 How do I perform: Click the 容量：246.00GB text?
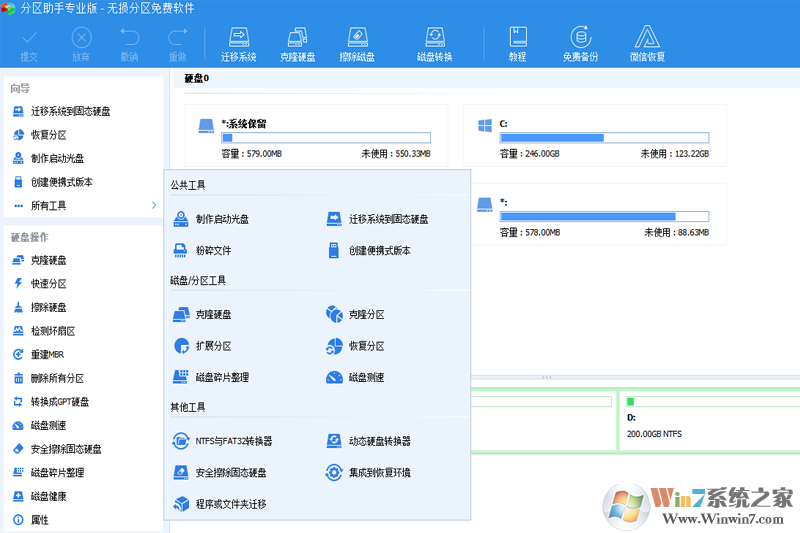pyautogui.click(x=530, y=154)
